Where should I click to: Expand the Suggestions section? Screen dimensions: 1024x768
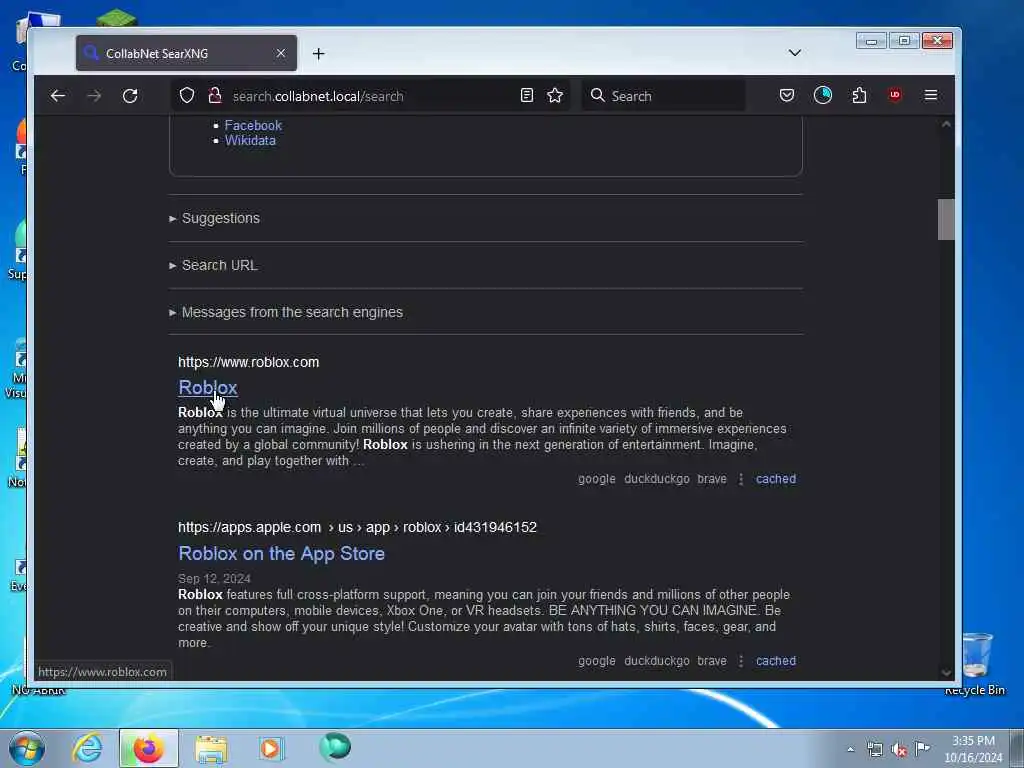point(214,218)
